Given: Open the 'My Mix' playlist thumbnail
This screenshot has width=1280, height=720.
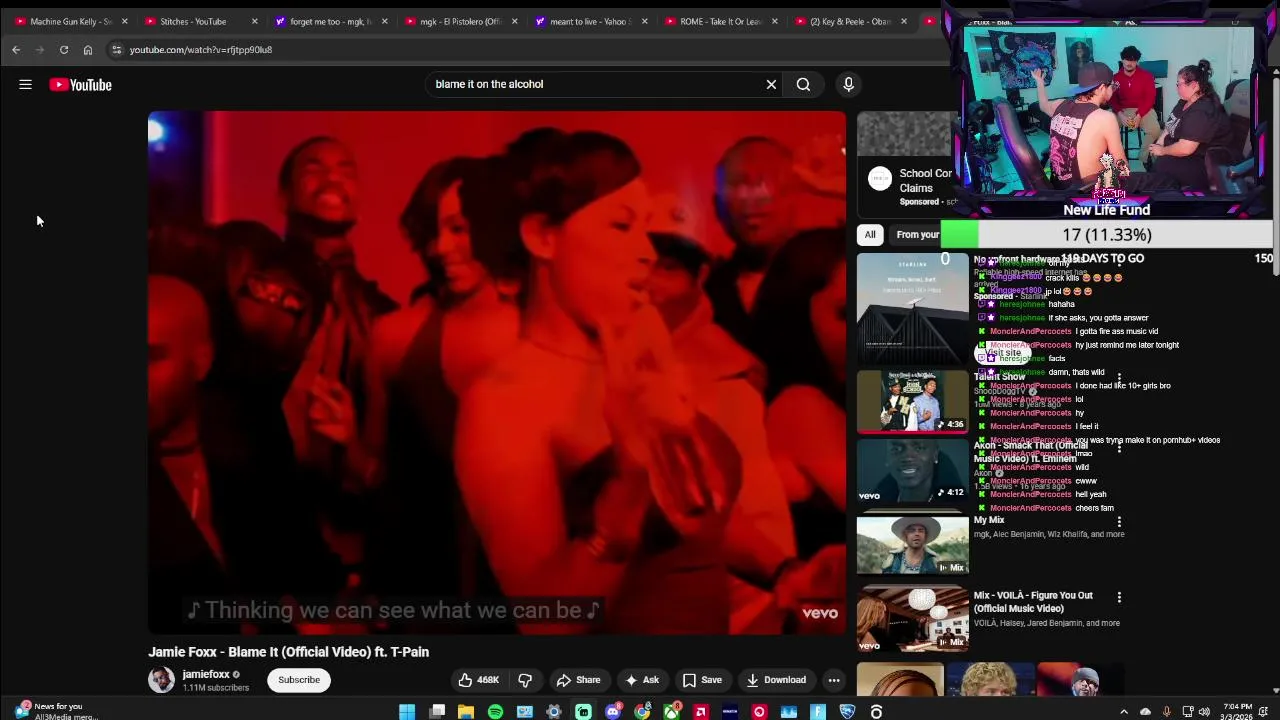Looking at the screenshot, I should point(913,544).
